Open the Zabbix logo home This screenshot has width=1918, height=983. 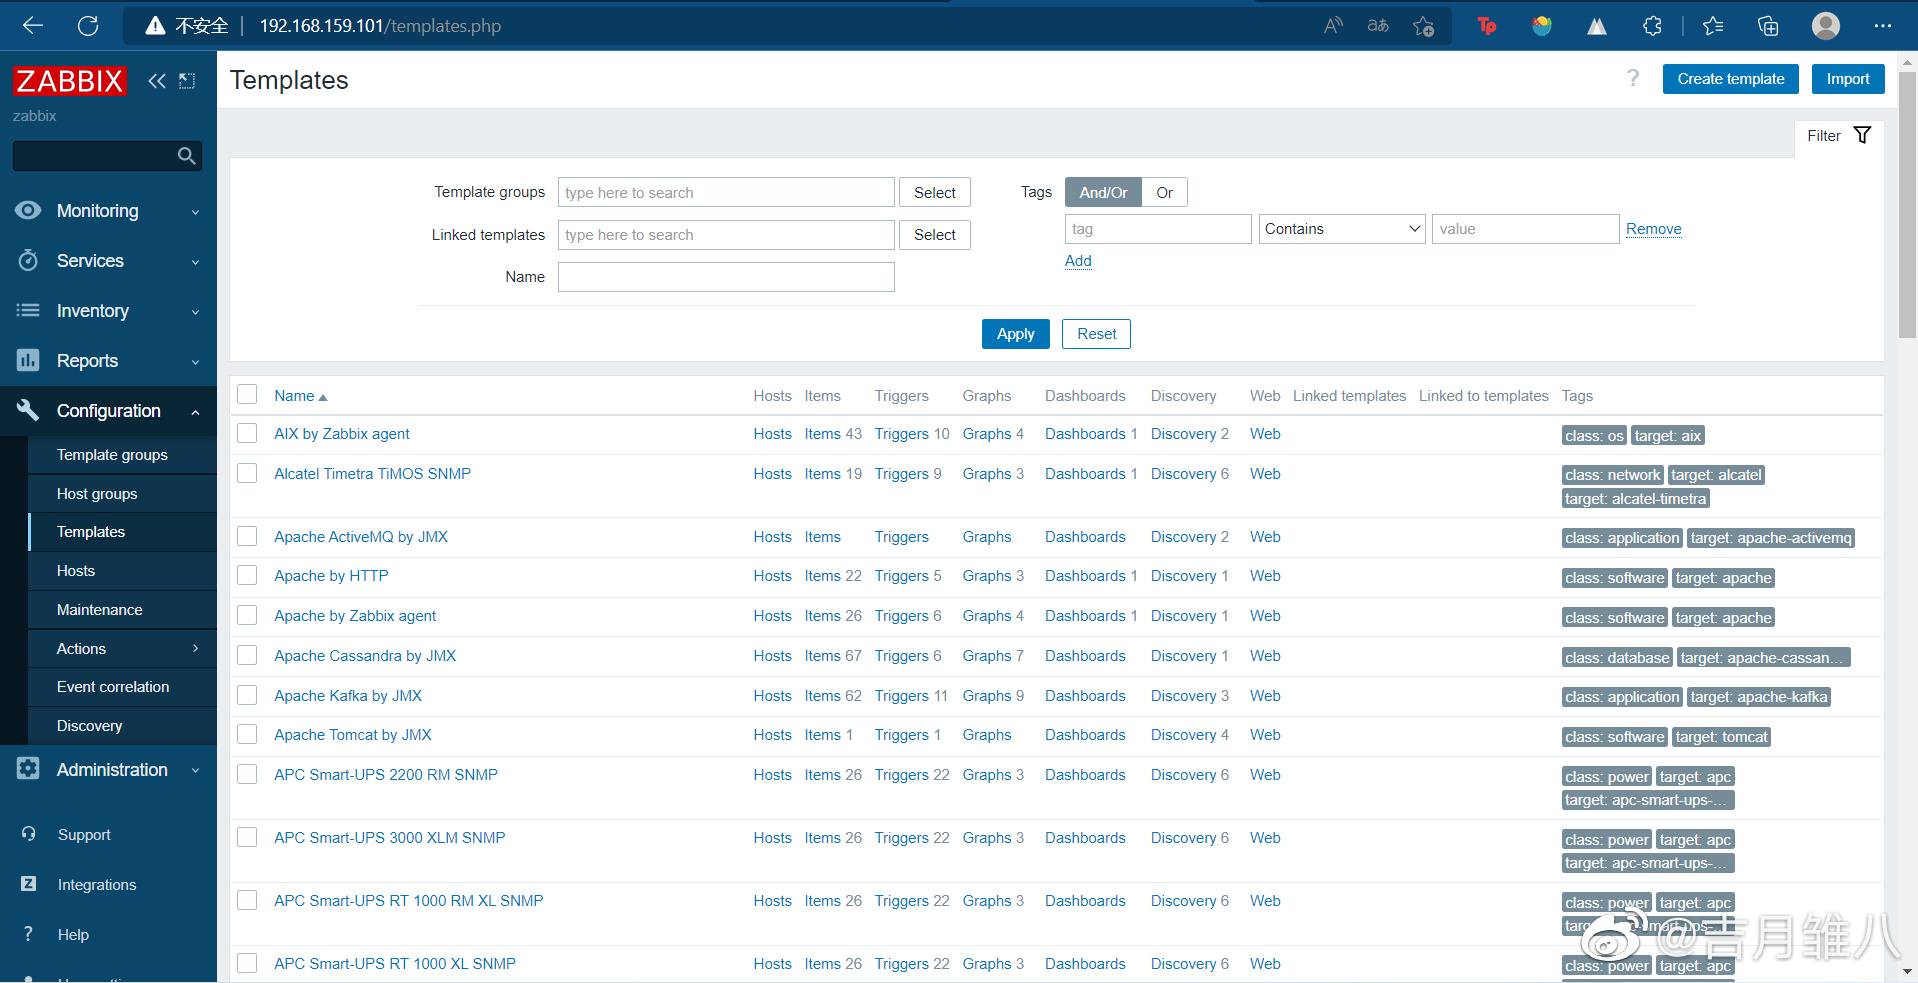(70, 81)
